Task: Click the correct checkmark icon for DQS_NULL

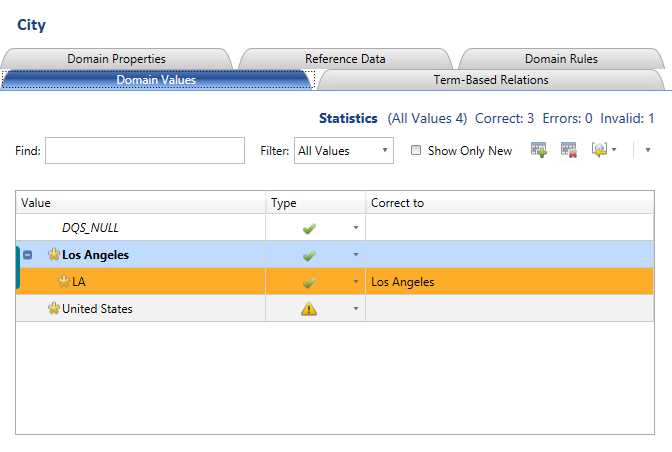Action: [x=309, y=228]
